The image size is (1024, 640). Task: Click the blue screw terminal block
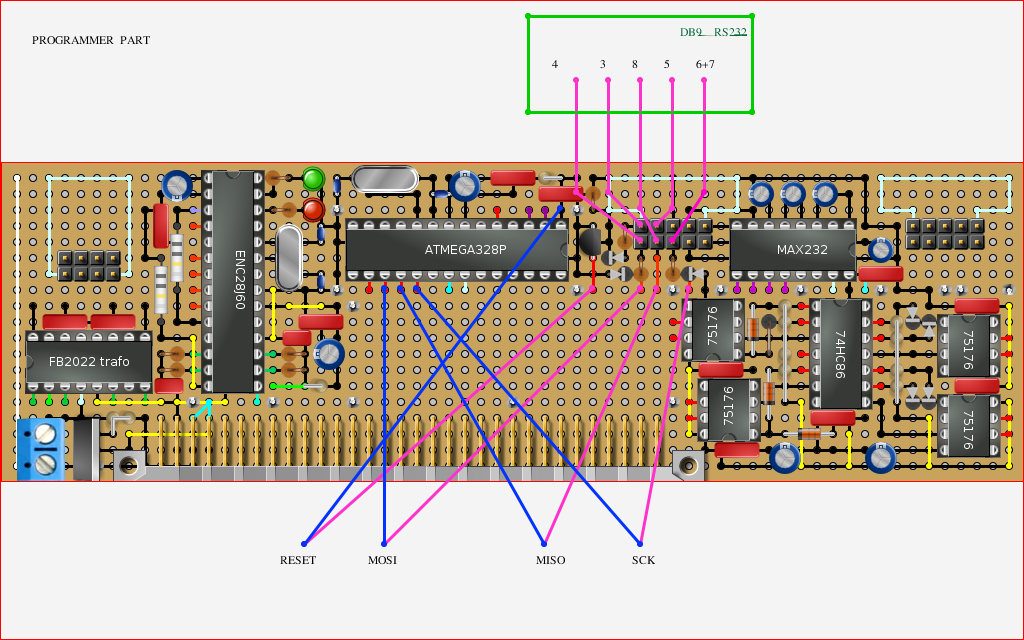tap(40, 449)
